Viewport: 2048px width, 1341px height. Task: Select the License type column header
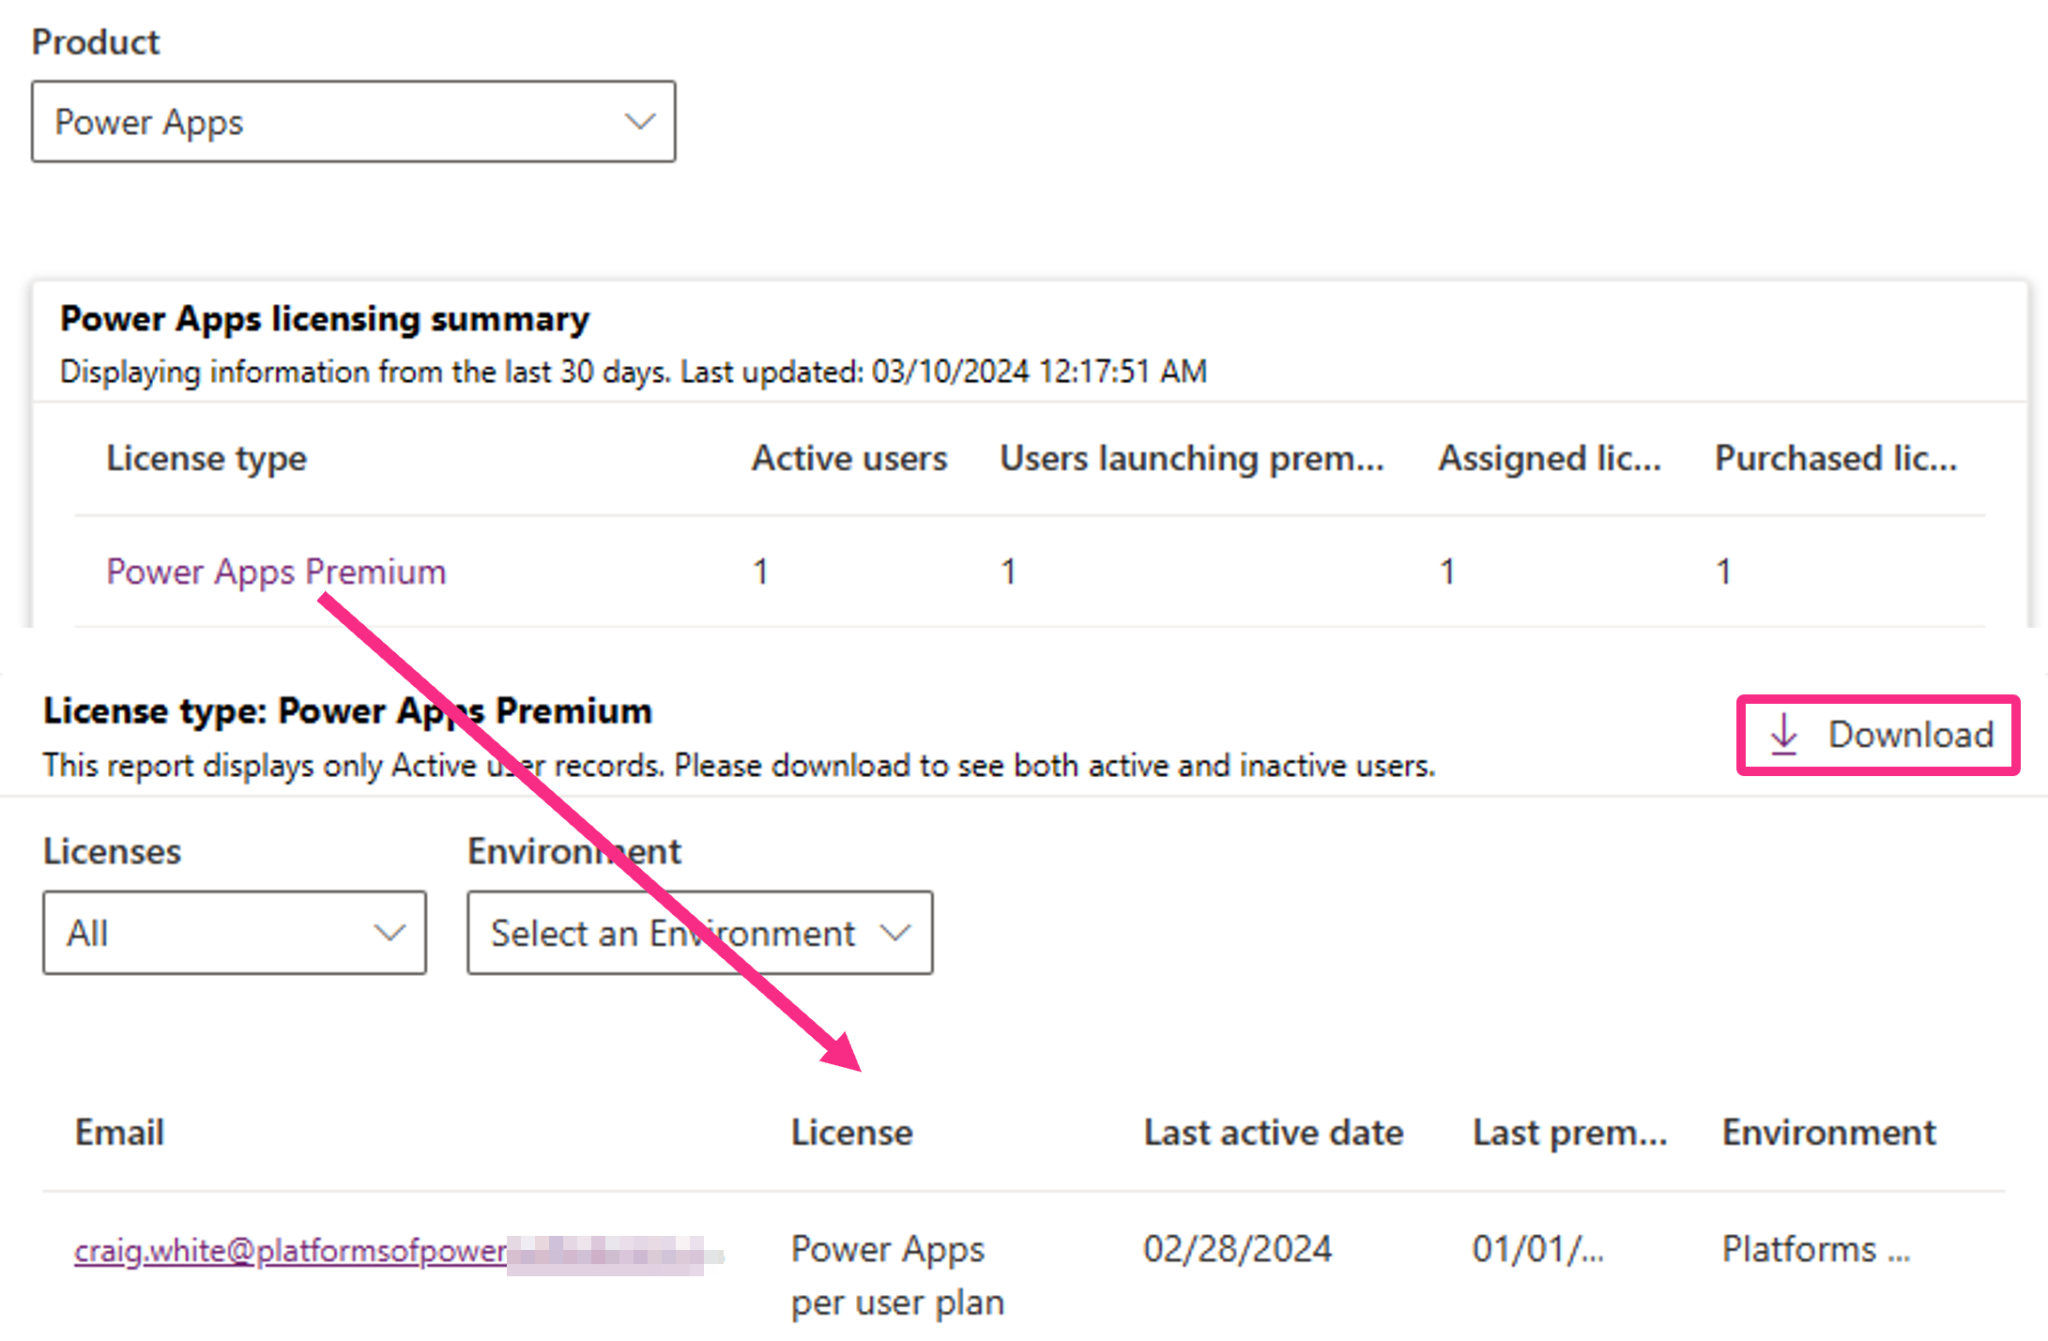click(x=206, y=458)
